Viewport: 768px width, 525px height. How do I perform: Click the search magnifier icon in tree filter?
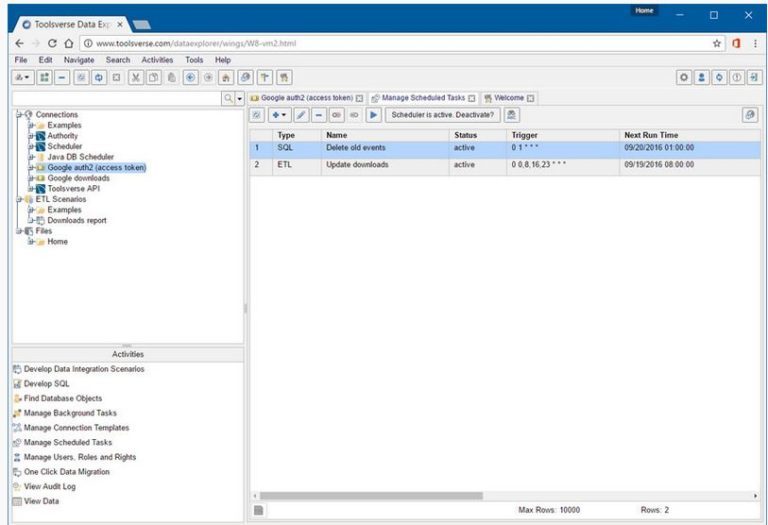coord(228,98)
